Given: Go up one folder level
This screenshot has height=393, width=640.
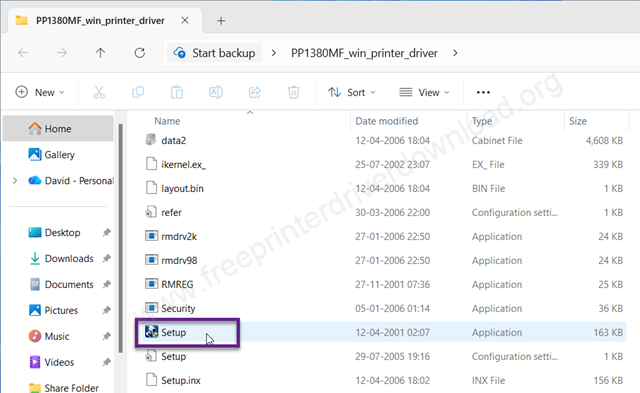Looking at the screenshot, I should [100, 53].
